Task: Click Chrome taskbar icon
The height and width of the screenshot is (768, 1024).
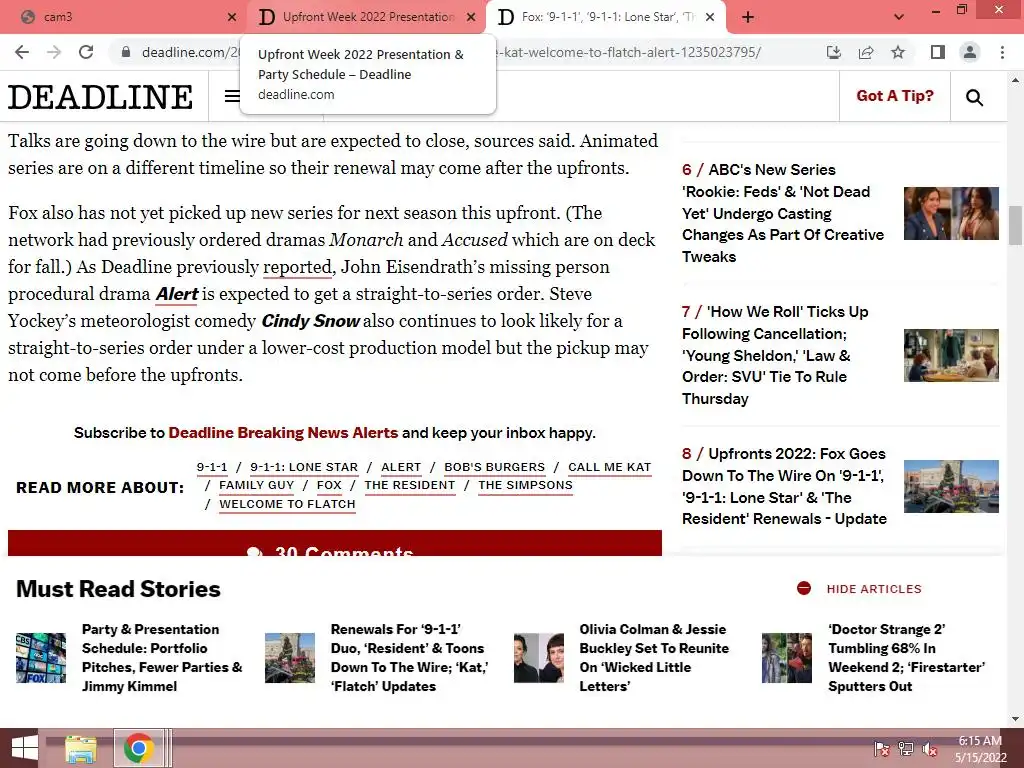Action: pyautogui.click(x=138, y=748)
